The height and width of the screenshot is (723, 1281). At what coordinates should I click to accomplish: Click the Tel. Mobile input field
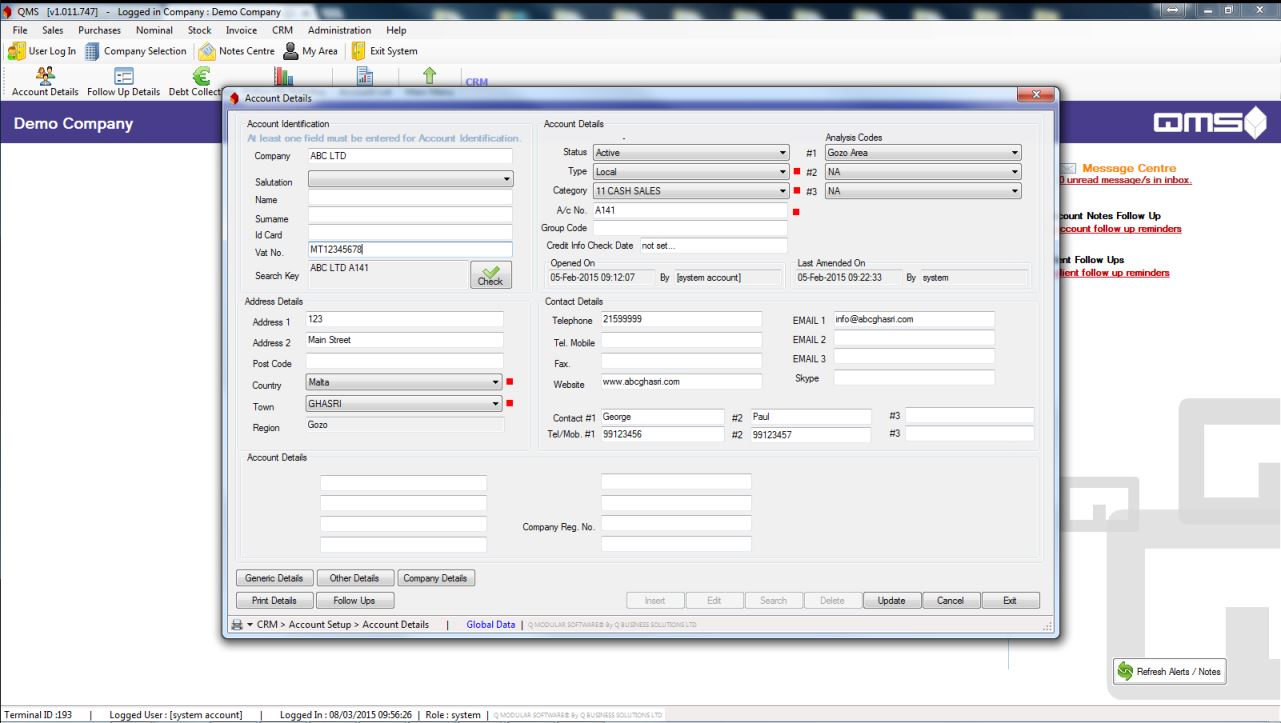[x=681, y=340]
